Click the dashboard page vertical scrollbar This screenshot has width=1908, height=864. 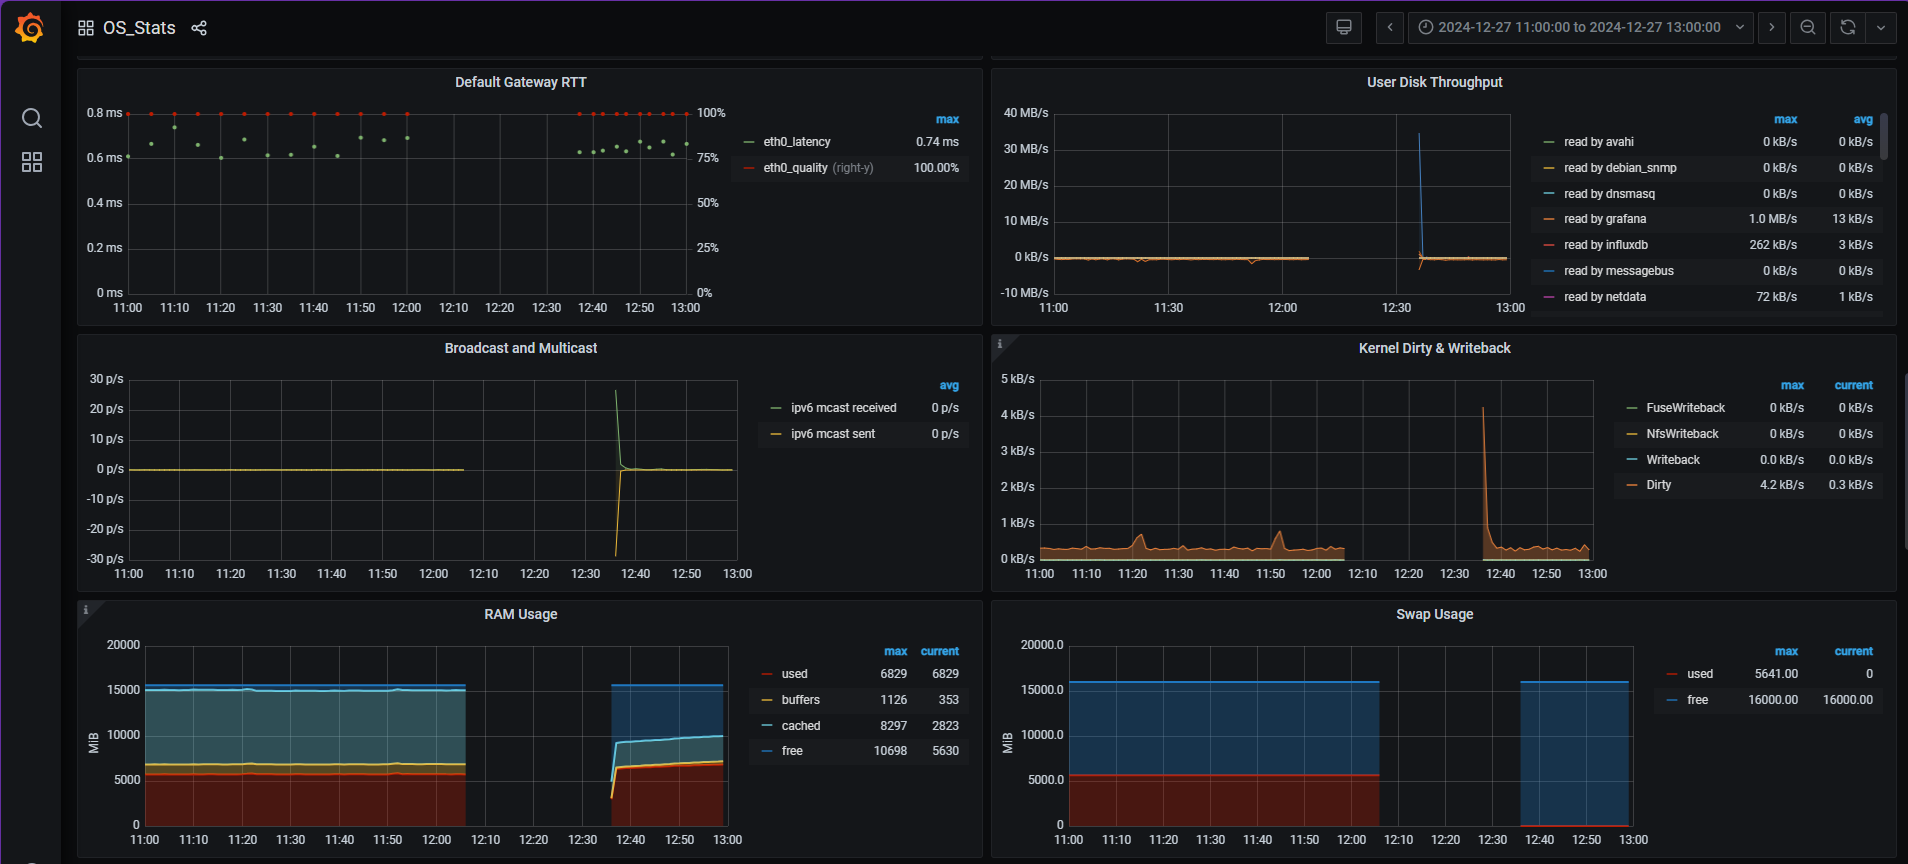pyautogui.click(x=1905, y=460)
